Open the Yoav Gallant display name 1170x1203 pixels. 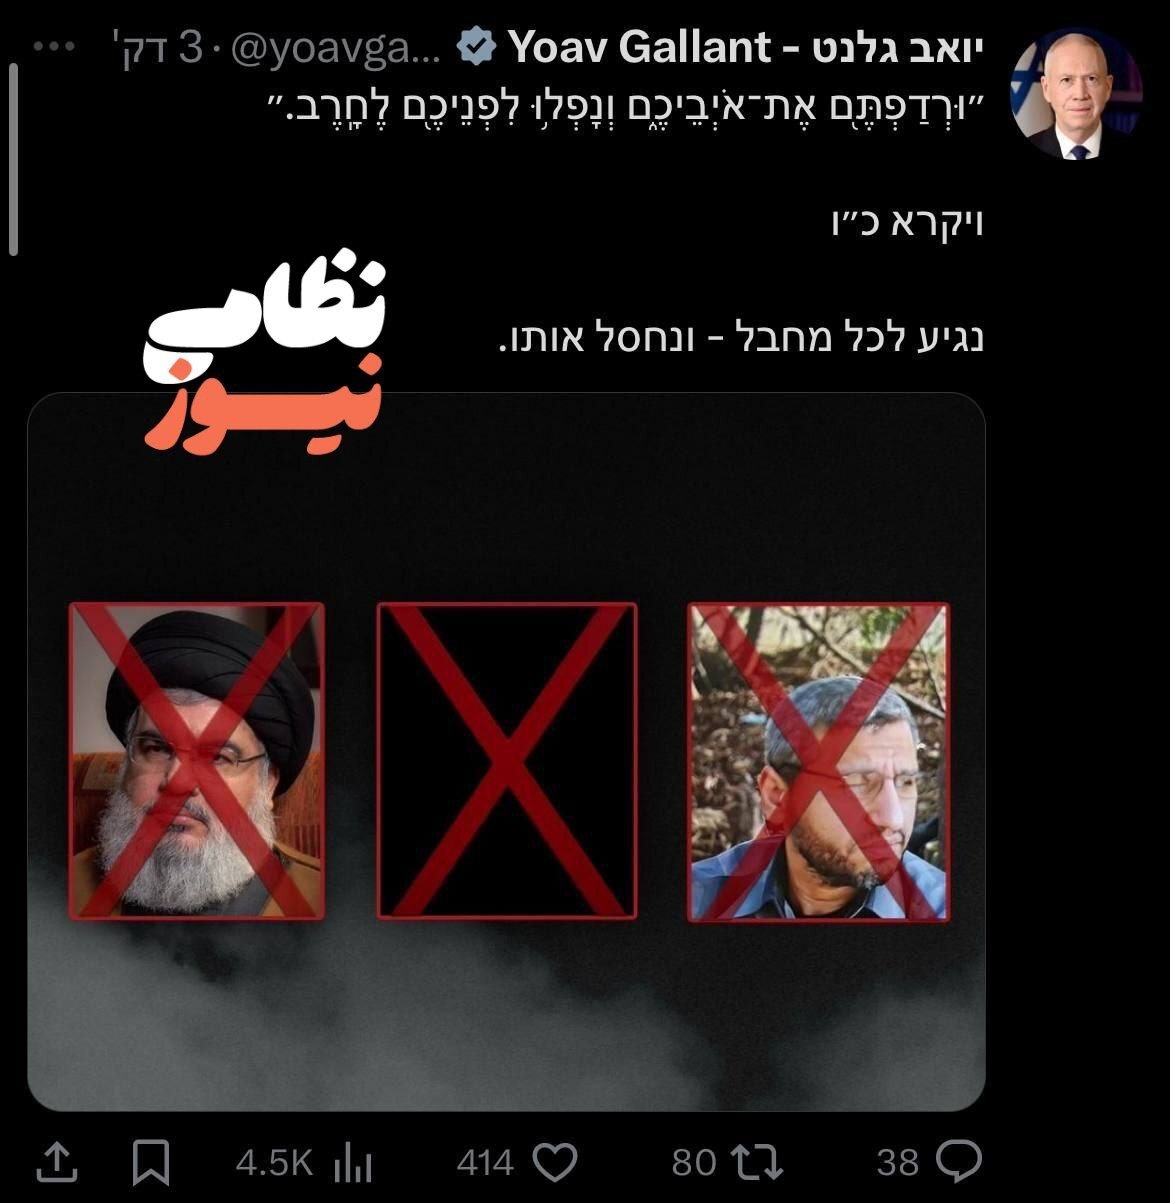pos(747,47)
